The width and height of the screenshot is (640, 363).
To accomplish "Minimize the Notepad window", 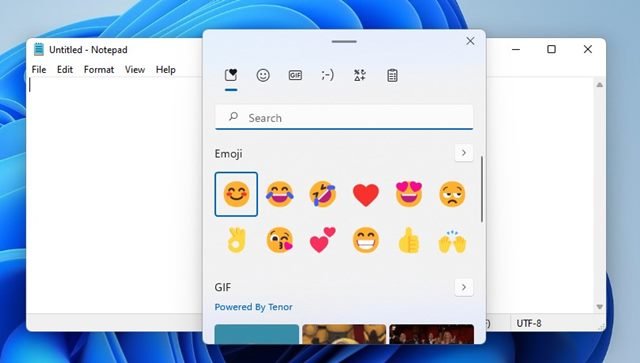I will (516, 49).
